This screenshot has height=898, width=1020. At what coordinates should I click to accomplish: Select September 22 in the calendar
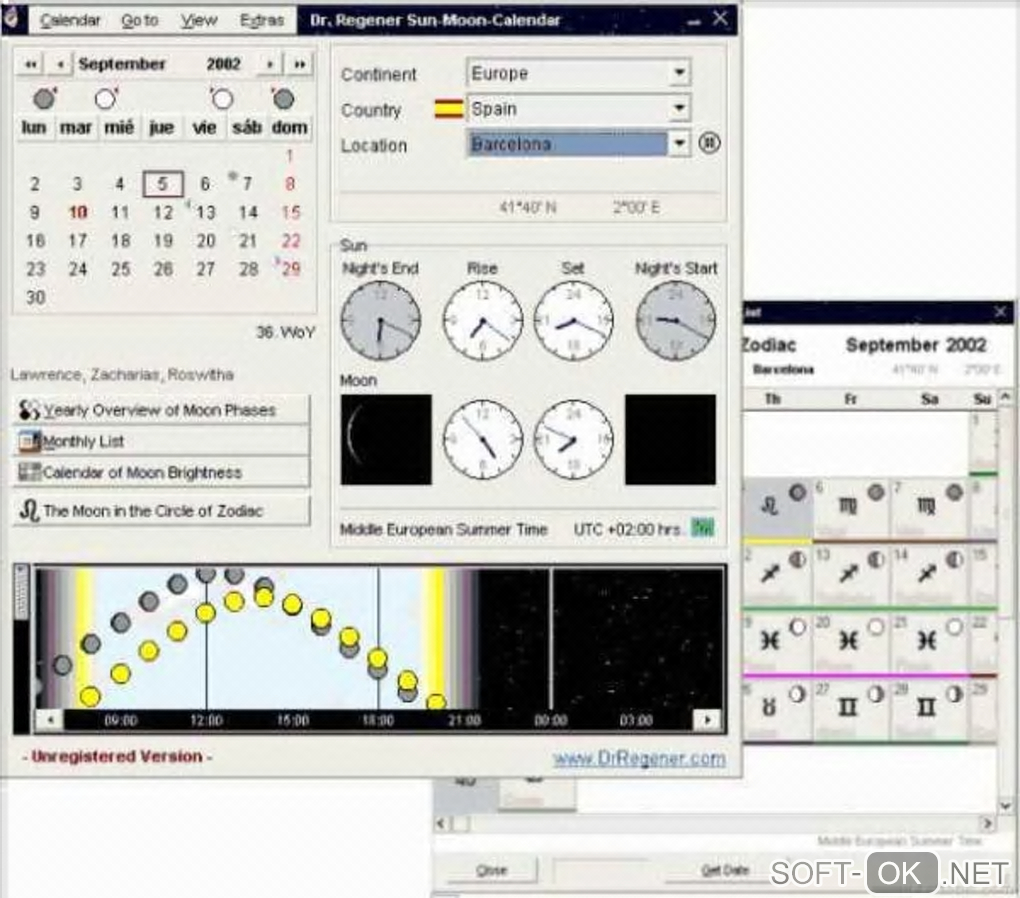290,241
